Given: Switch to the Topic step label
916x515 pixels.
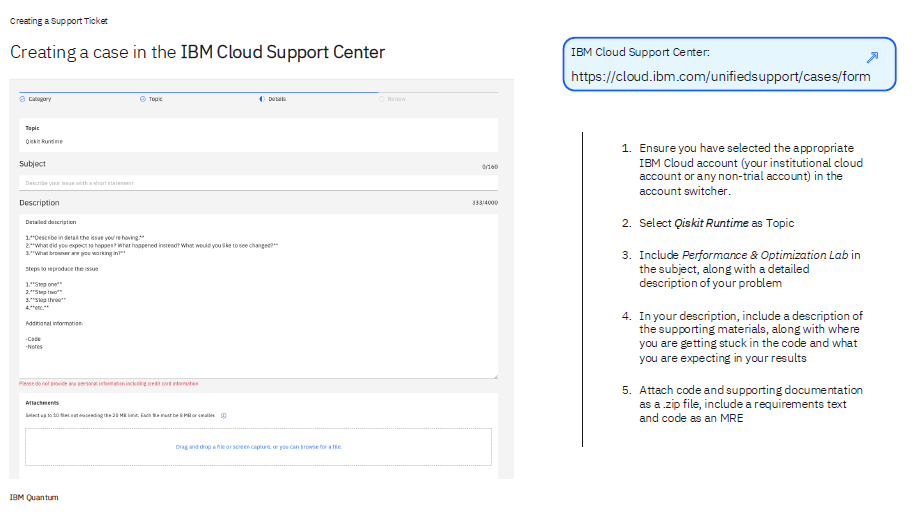Looking at the screenshot, I should (156, 99).
